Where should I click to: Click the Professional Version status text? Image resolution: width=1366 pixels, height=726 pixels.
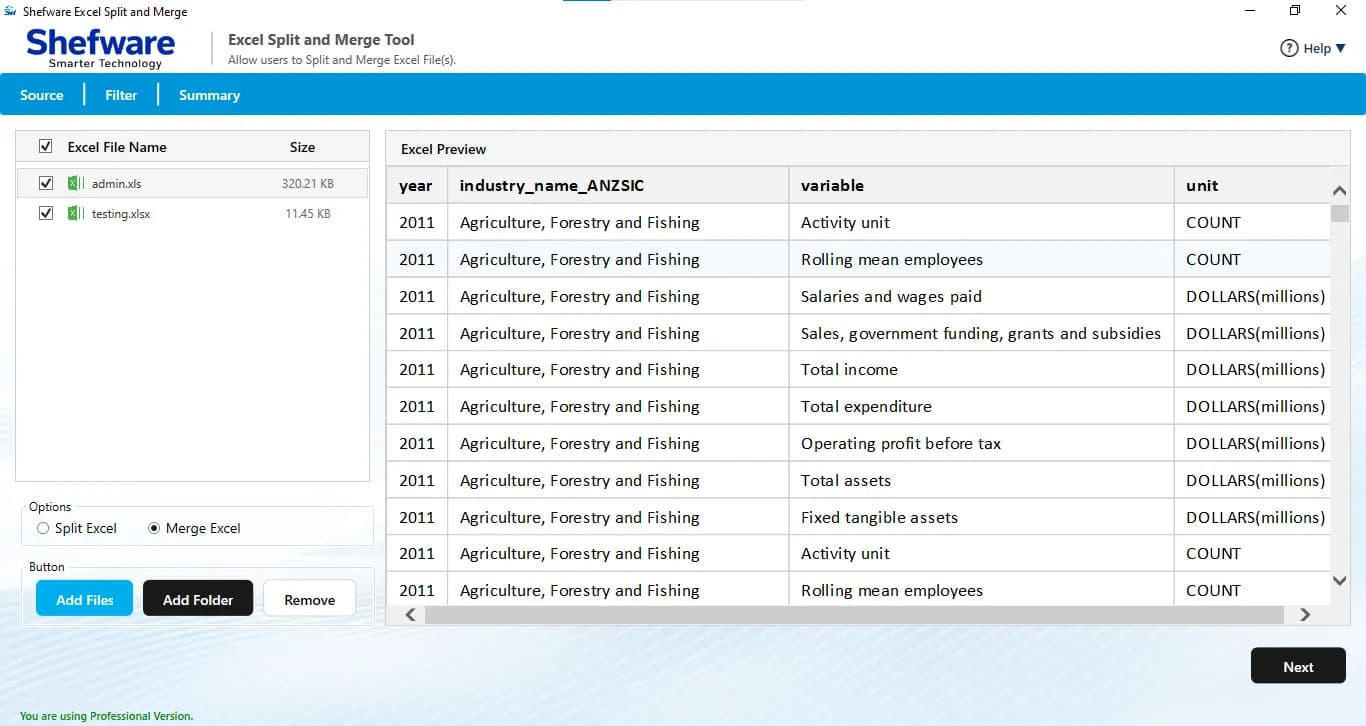click(106, 716)
